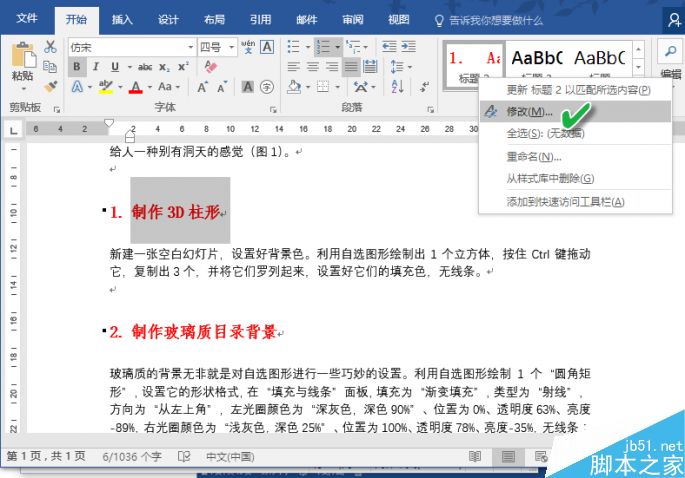Open the 段落 dialog launcher
The image size is (685, 478).
[x=430, y=110]
